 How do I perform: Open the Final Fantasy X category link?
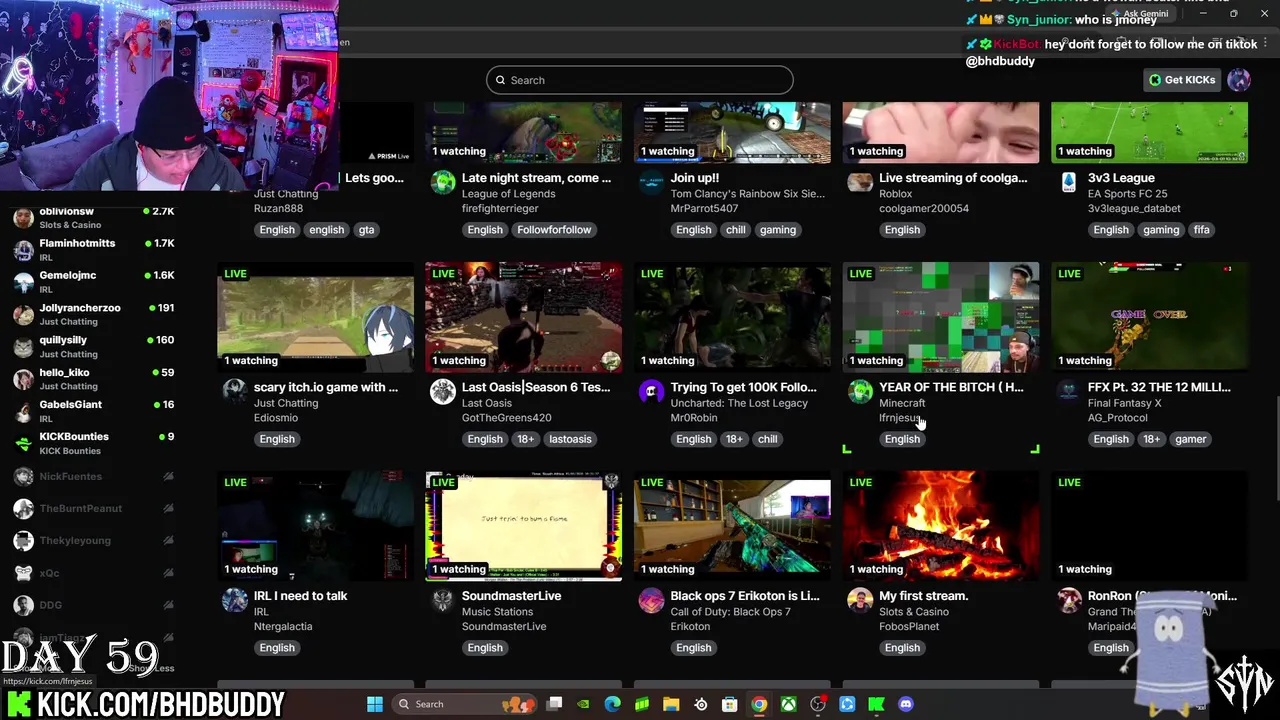pyautogui.click(x=1124, y=403)
